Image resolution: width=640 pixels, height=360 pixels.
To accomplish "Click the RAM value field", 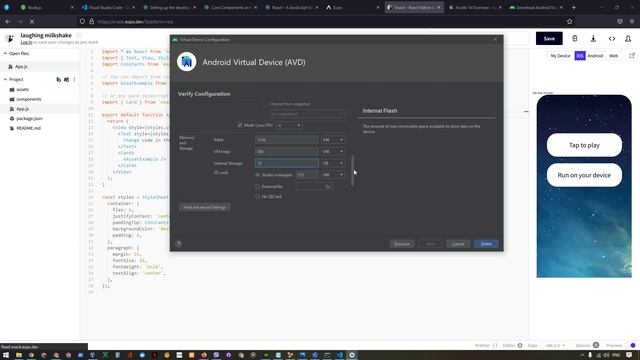I will pos(287,140).
